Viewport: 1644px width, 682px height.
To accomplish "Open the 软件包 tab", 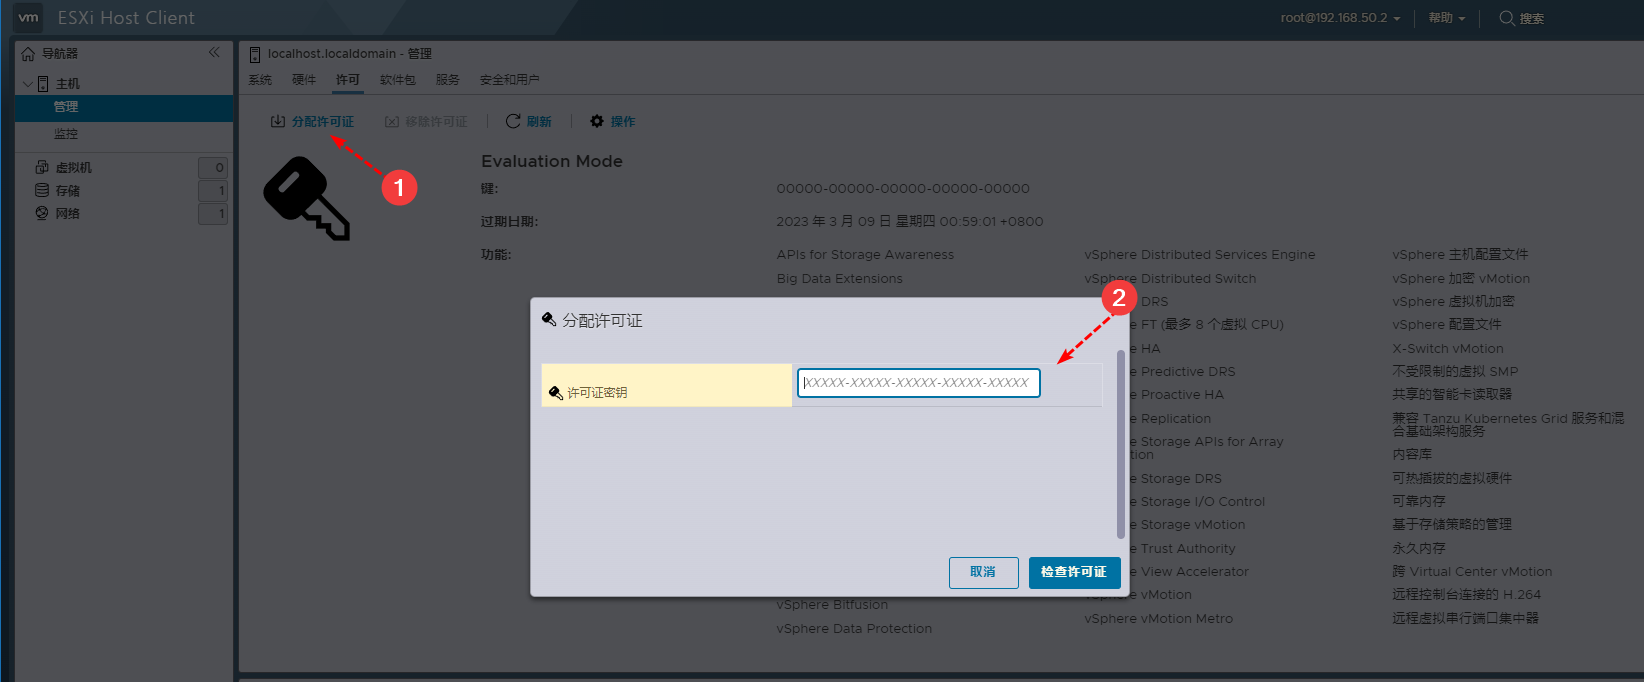I will click(x=398, y=80).
